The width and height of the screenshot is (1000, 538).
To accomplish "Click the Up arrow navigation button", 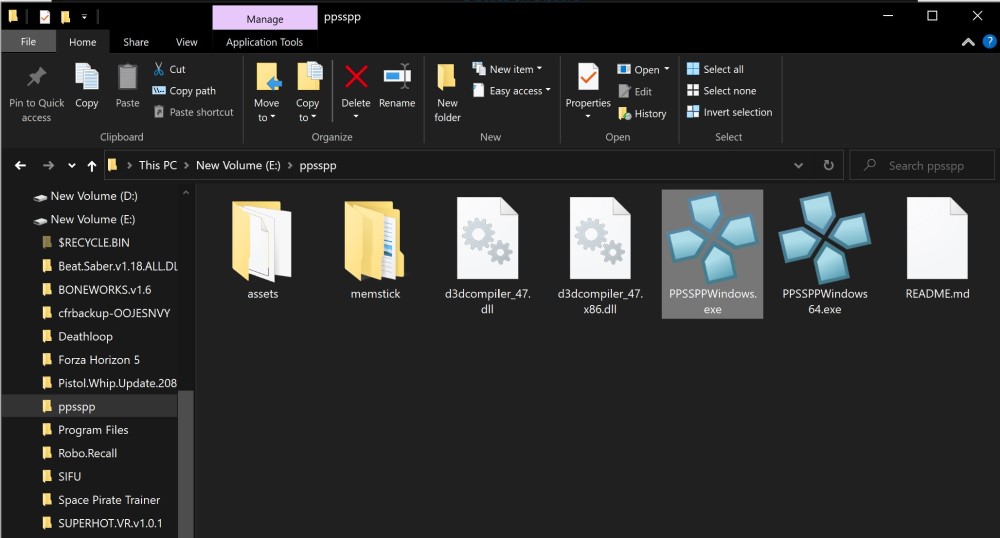I will [x=92, y=166].
